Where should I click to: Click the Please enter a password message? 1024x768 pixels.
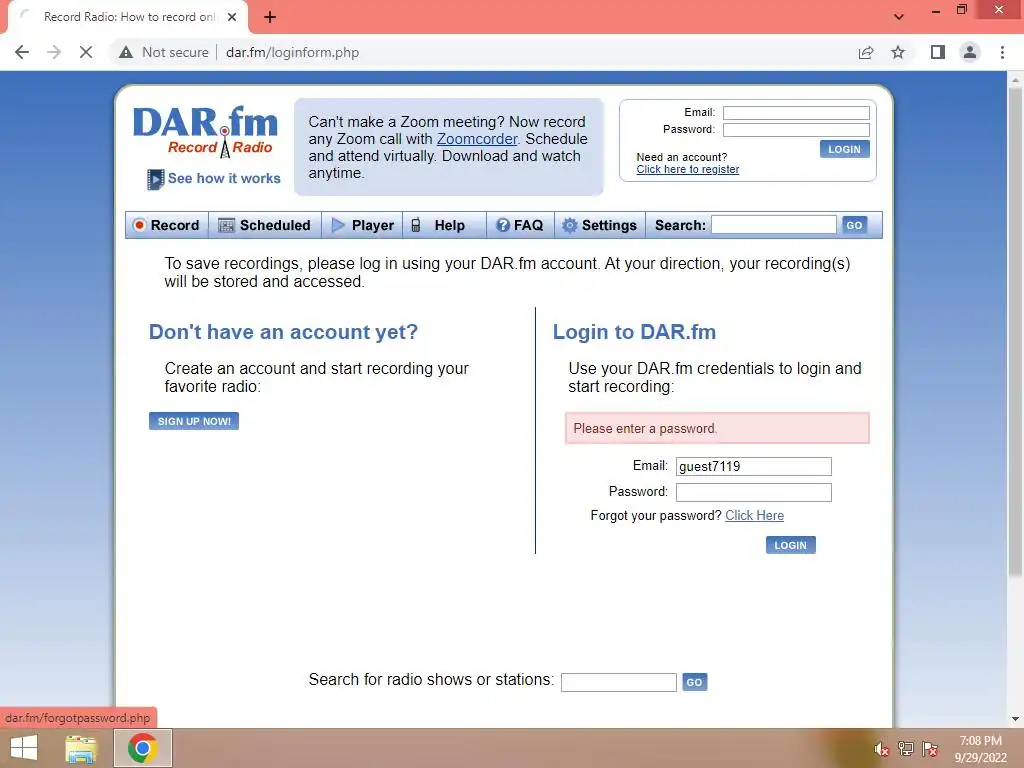pos(717,428)
